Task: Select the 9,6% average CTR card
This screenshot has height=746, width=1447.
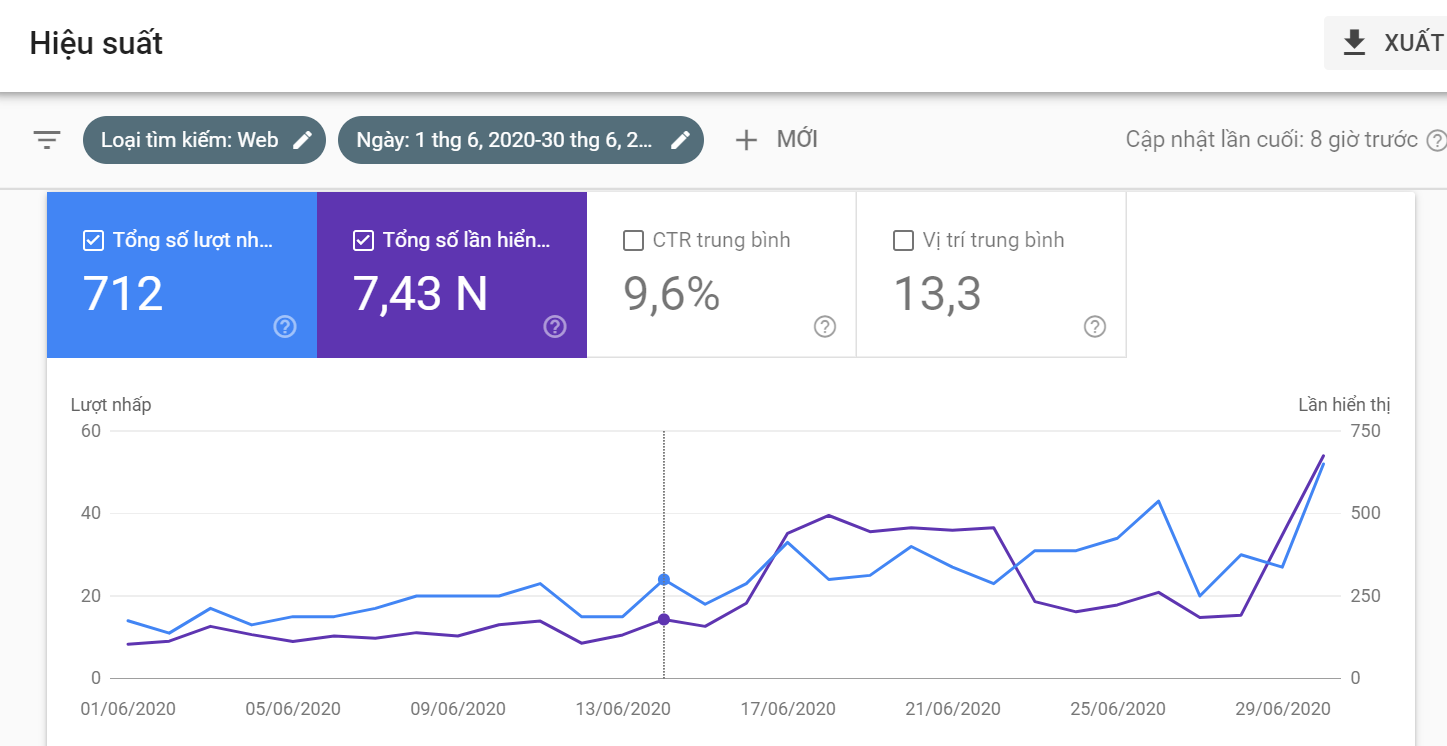Action: [722, 275]
